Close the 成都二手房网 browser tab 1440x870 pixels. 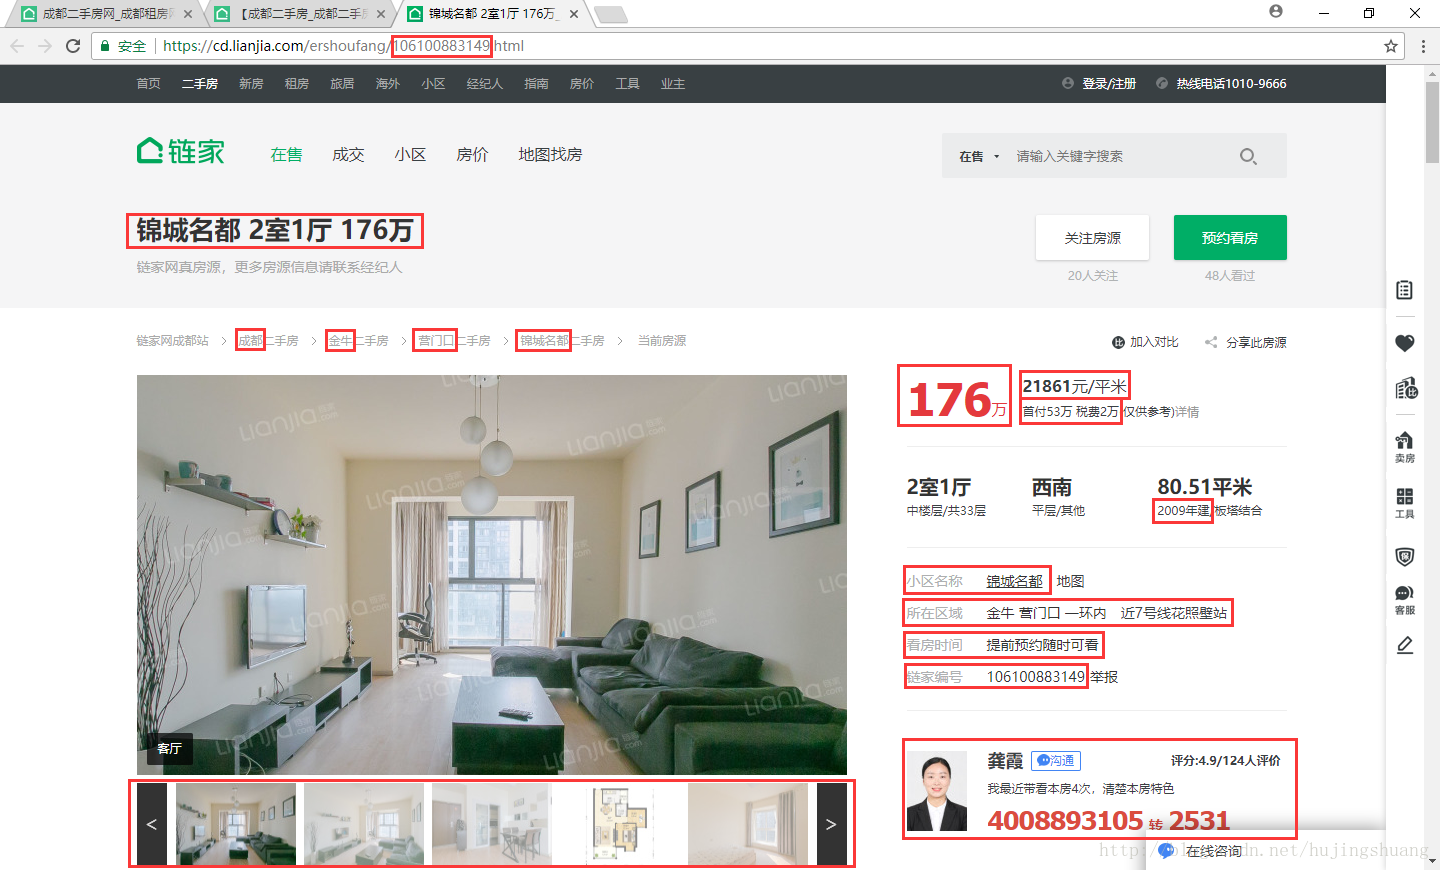pyautogui.click(x=188, y=14)
